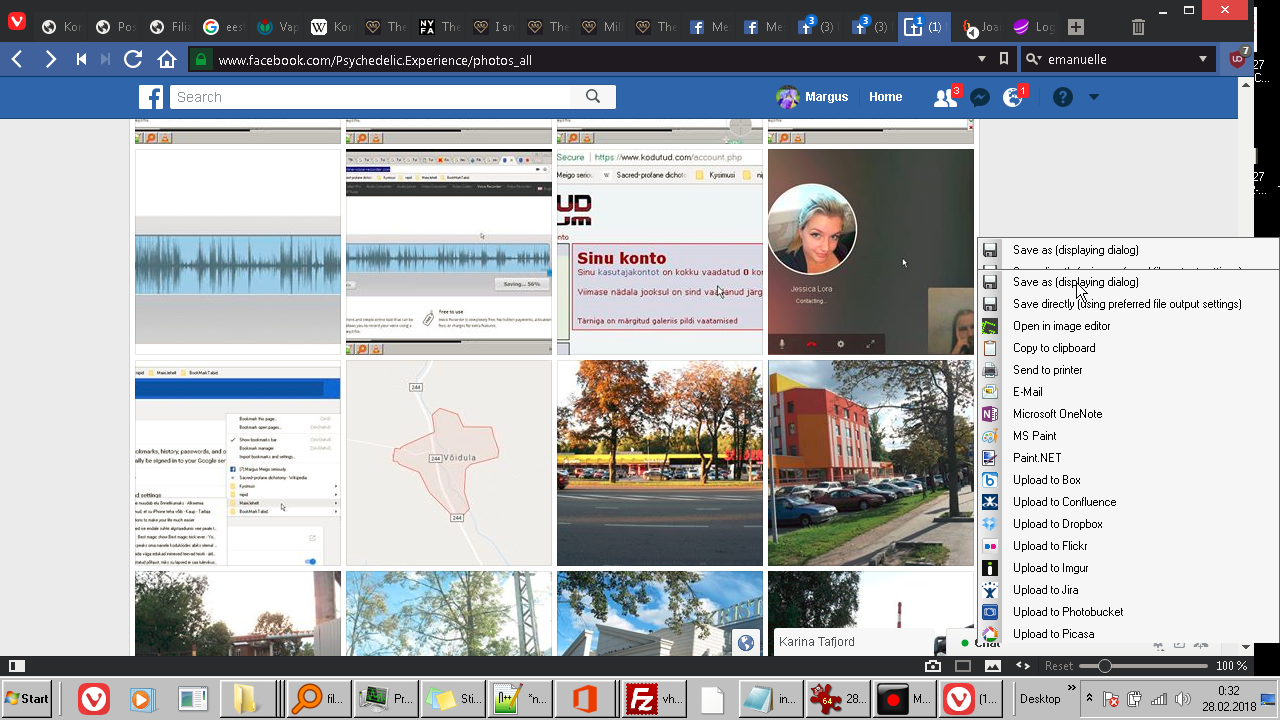Submit Facebook search with magnifier icon
This screenshot has height=720, width=1280.
pyautogui.click(x=593, y=97)
